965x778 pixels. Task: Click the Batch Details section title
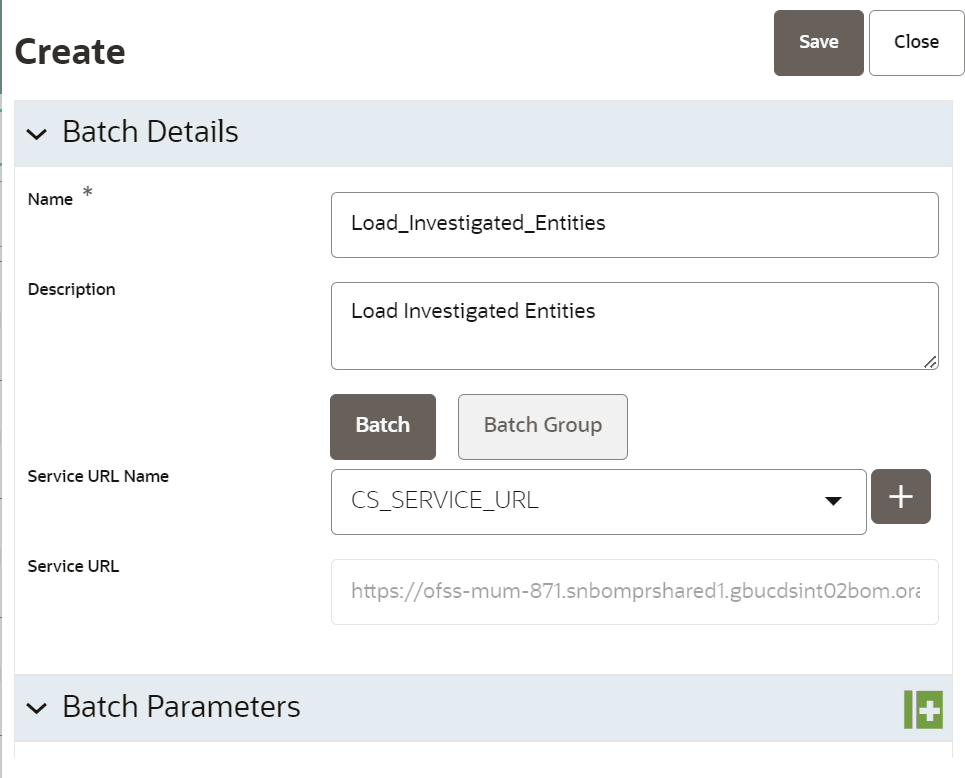pos(150,132)
